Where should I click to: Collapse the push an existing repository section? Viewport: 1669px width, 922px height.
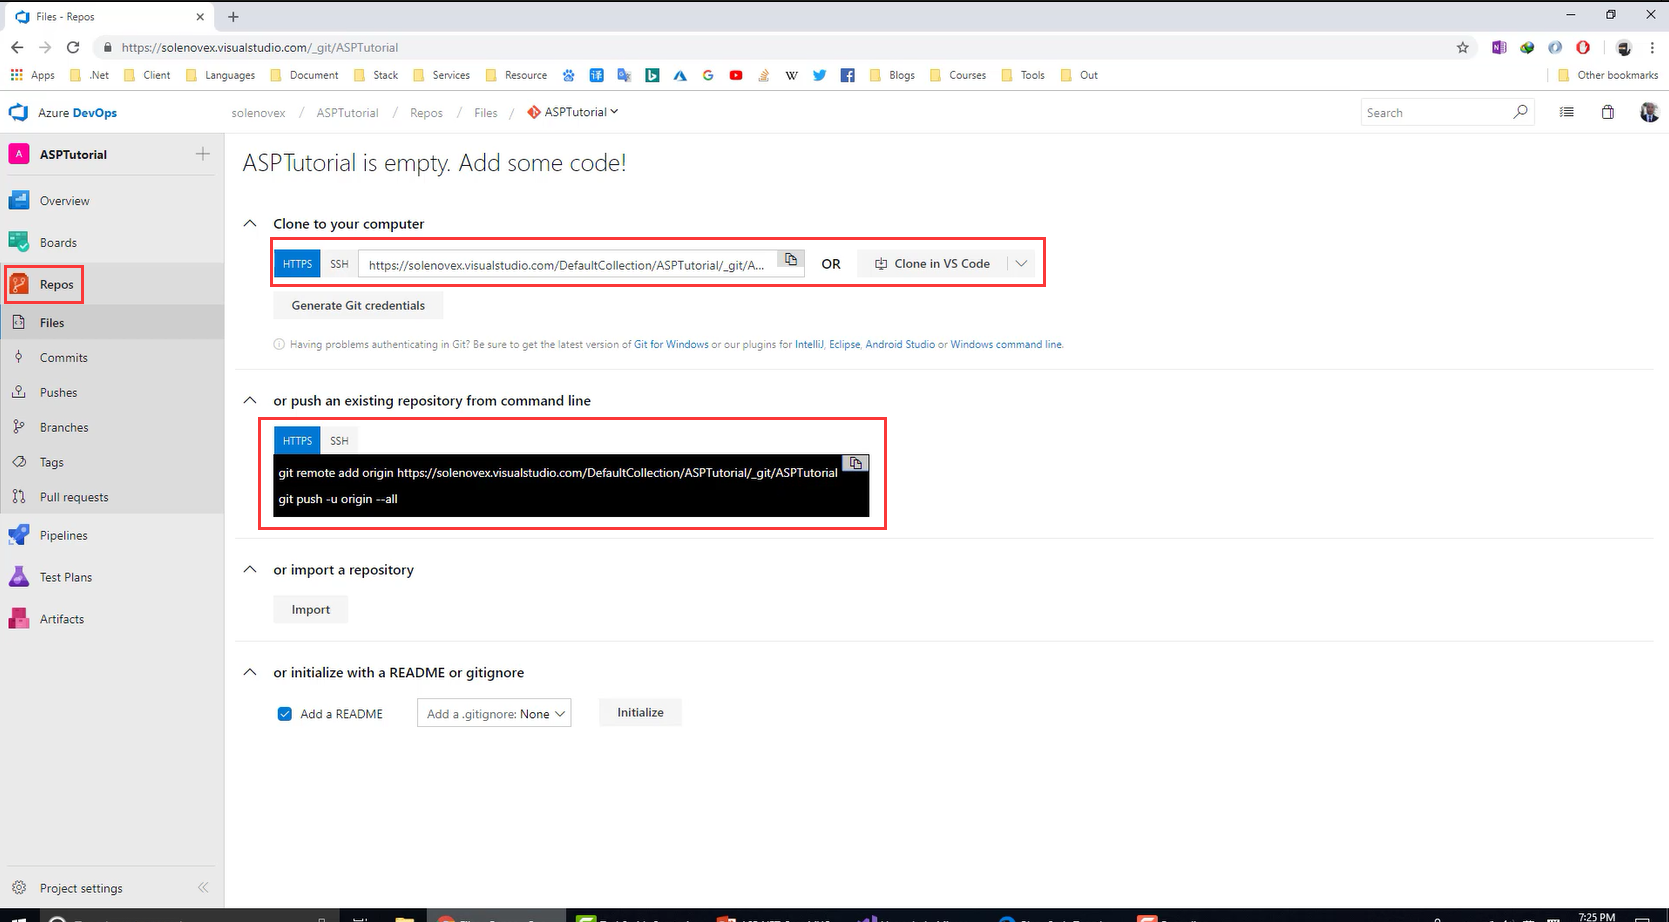click(x=250, y=400)
